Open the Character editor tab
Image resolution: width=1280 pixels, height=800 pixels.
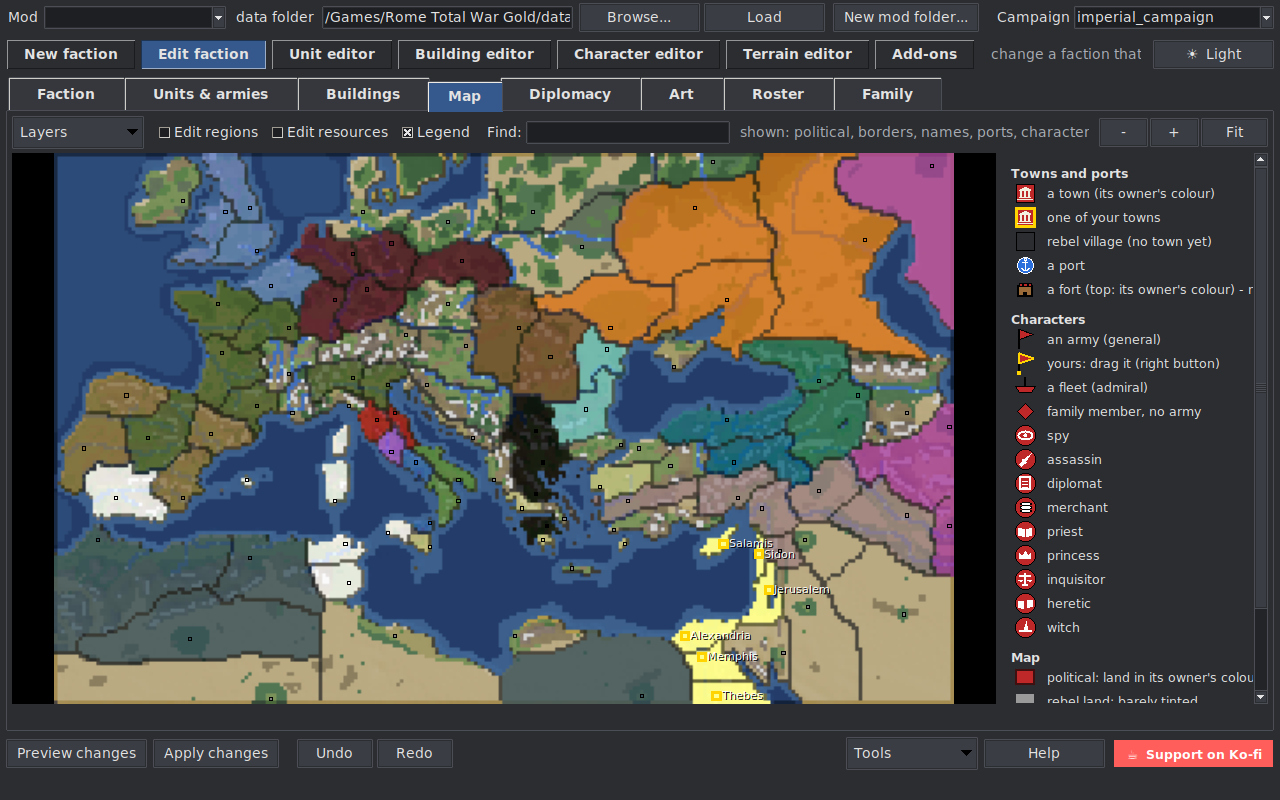pos(638,54)
